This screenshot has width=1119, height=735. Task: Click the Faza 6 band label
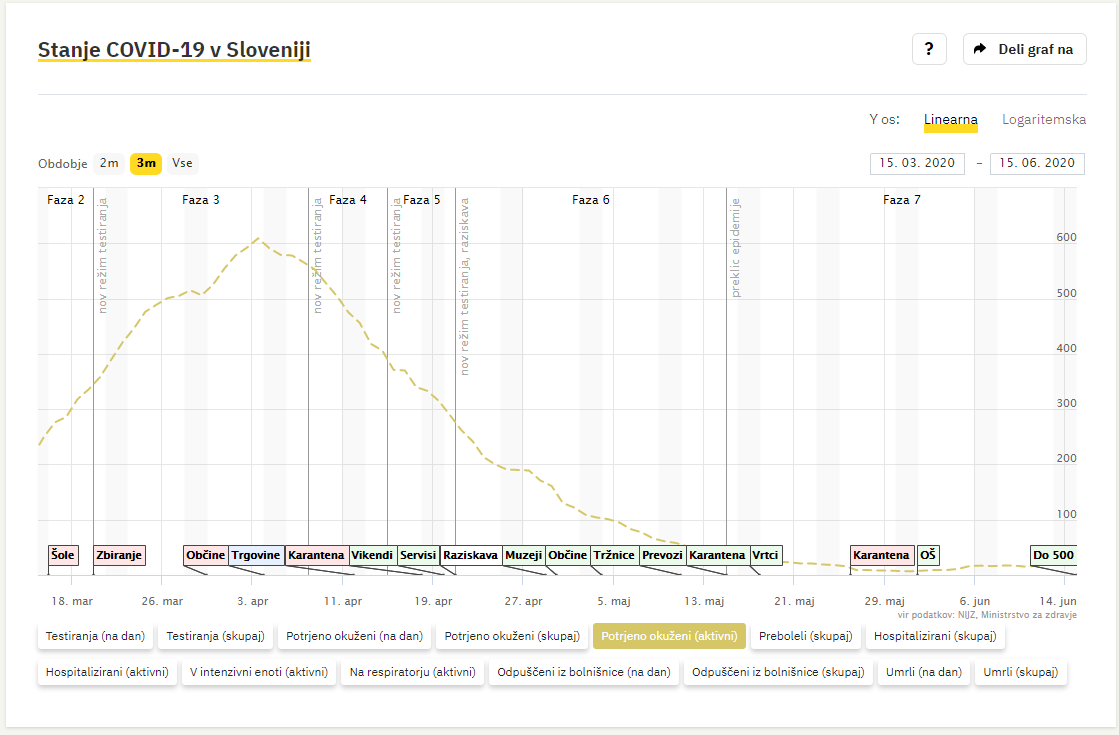(x=591, y=200)
